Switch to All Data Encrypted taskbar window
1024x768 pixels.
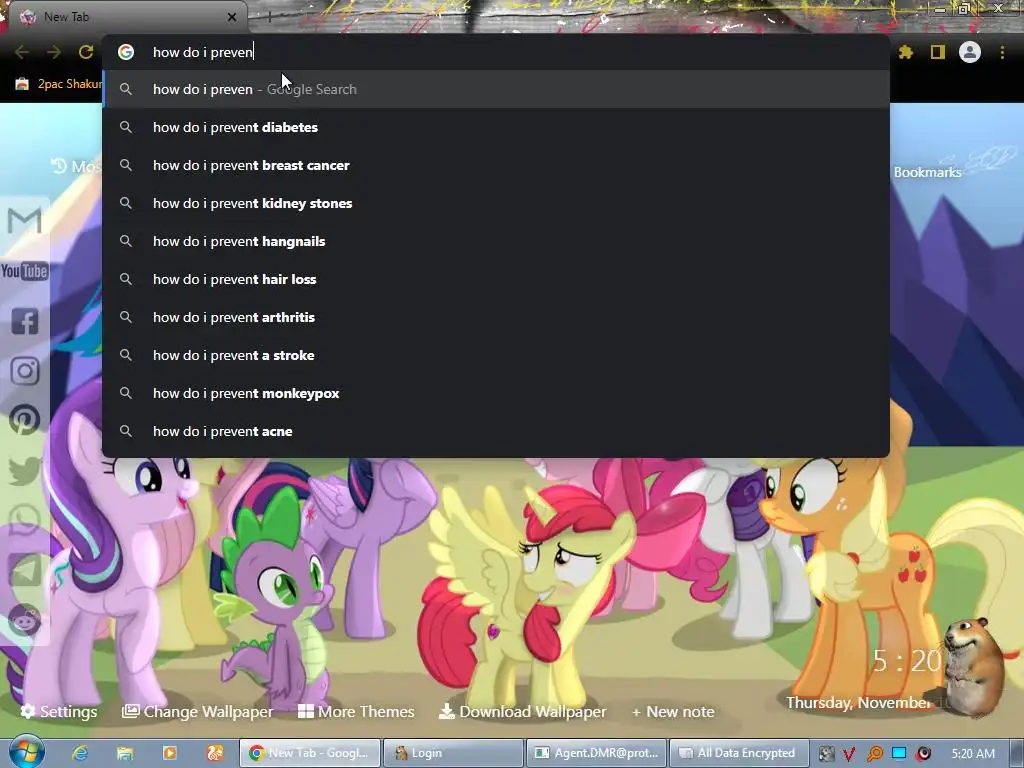click(739, 753)
